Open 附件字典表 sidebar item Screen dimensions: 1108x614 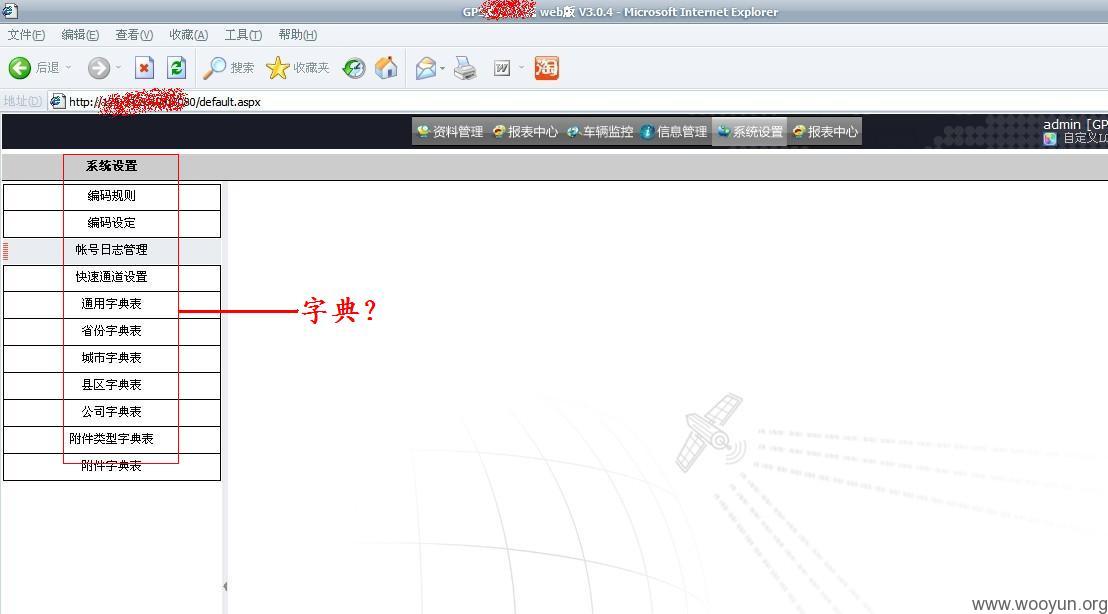[x=112, y=466]
